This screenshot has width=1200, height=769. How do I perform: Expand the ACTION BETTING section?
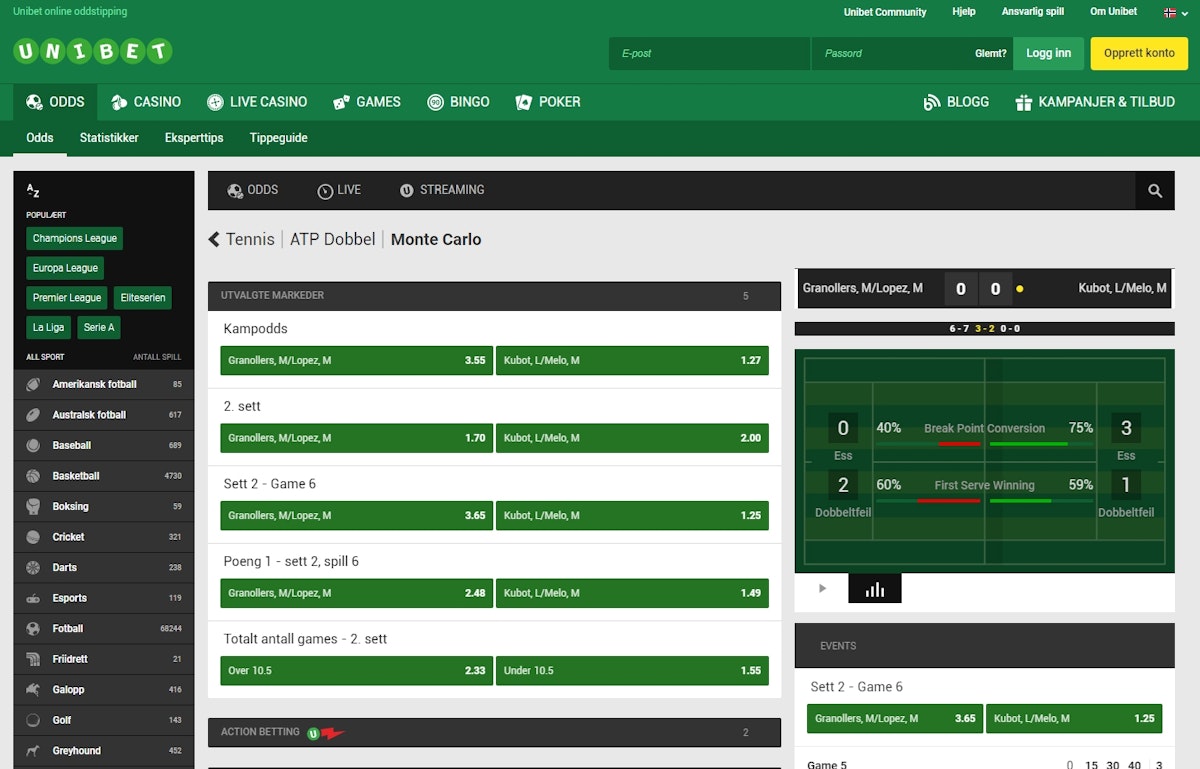pos(494,732)
